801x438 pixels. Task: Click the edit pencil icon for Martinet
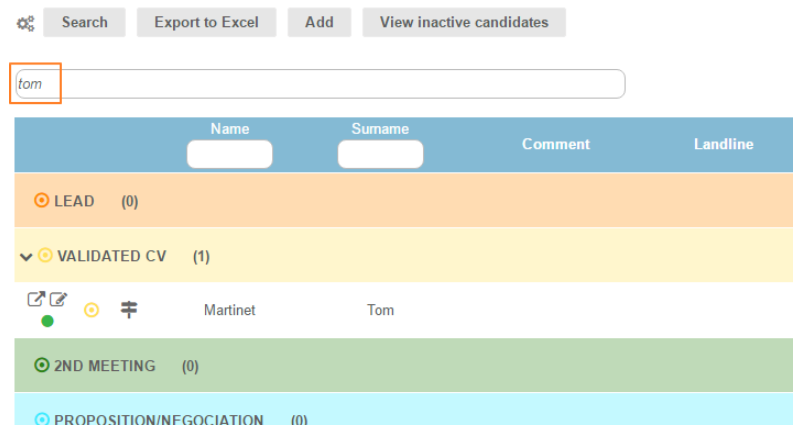pyautogui.click(x=59, y=299)
